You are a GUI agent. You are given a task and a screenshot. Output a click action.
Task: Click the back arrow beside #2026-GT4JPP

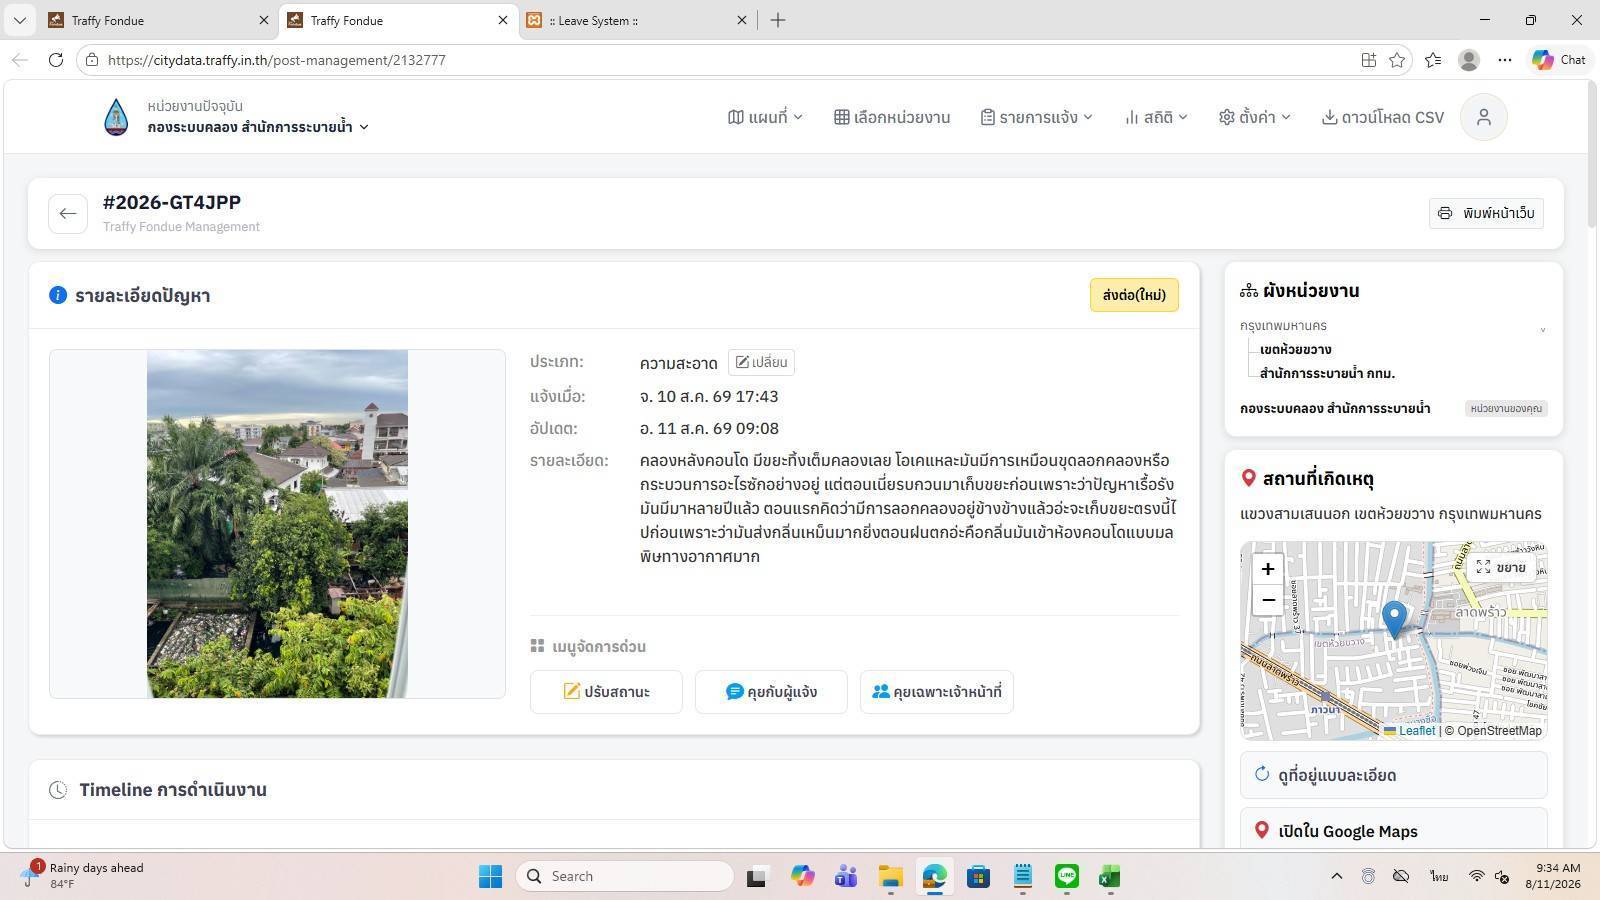click(x=68, y=213)
